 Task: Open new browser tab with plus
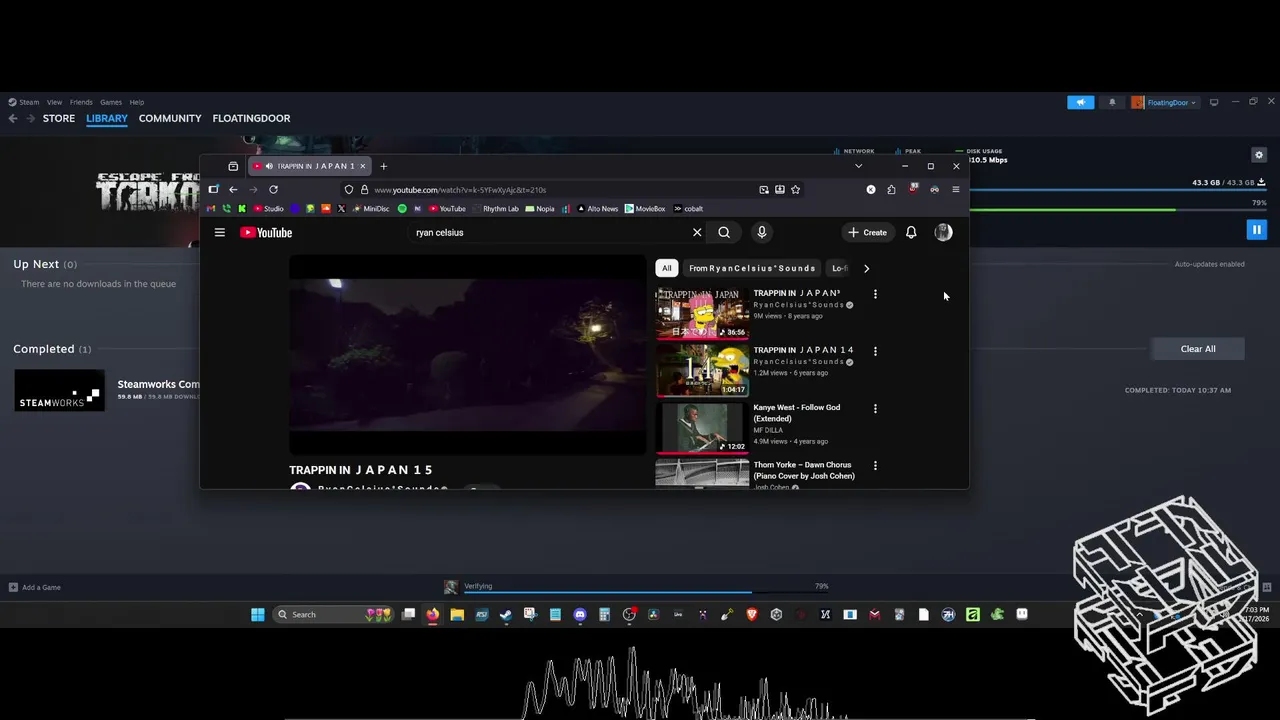coord(383,166)
